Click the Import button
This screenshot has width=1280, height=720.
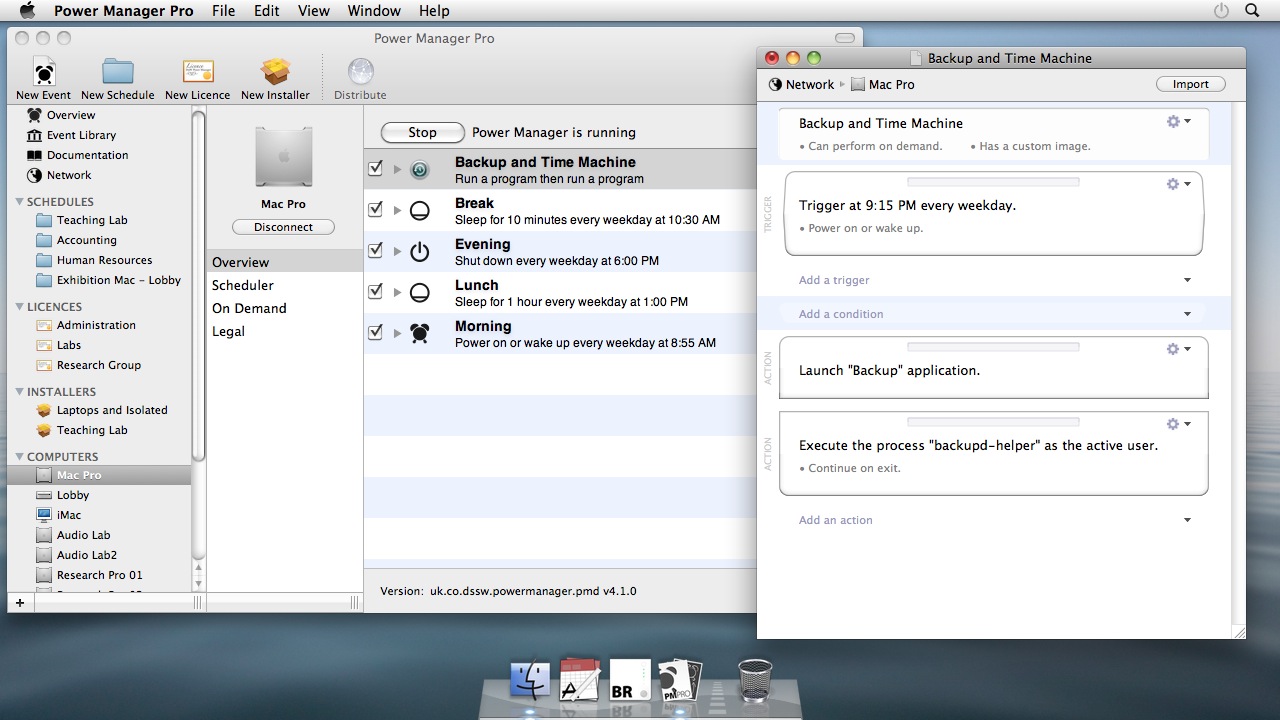click(x=1190, y=84)
